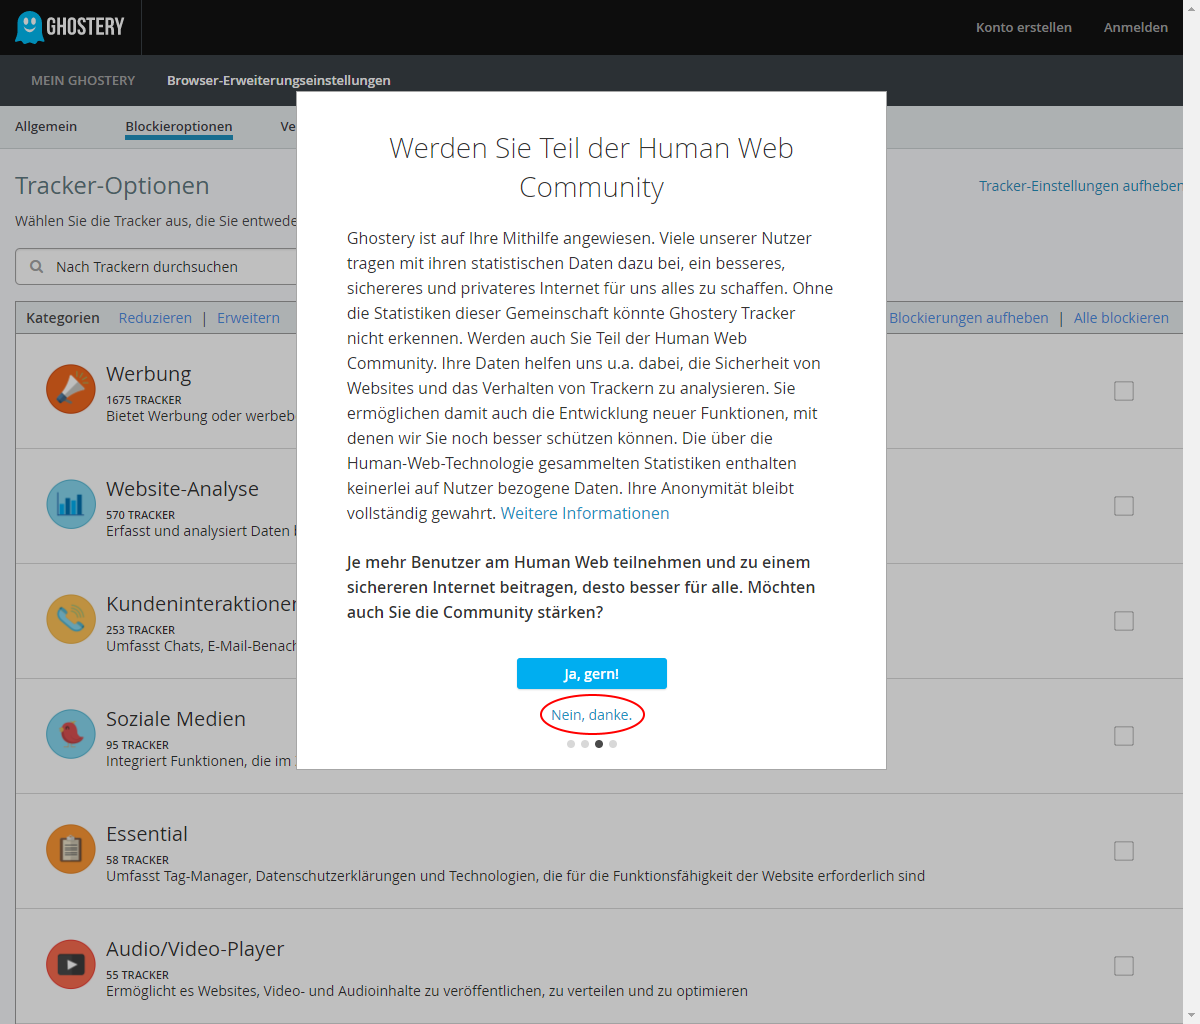This screenshot has width=1200, height=1024.
Task: Go to first dialog page dot
Action: click(x=571, y=744)
